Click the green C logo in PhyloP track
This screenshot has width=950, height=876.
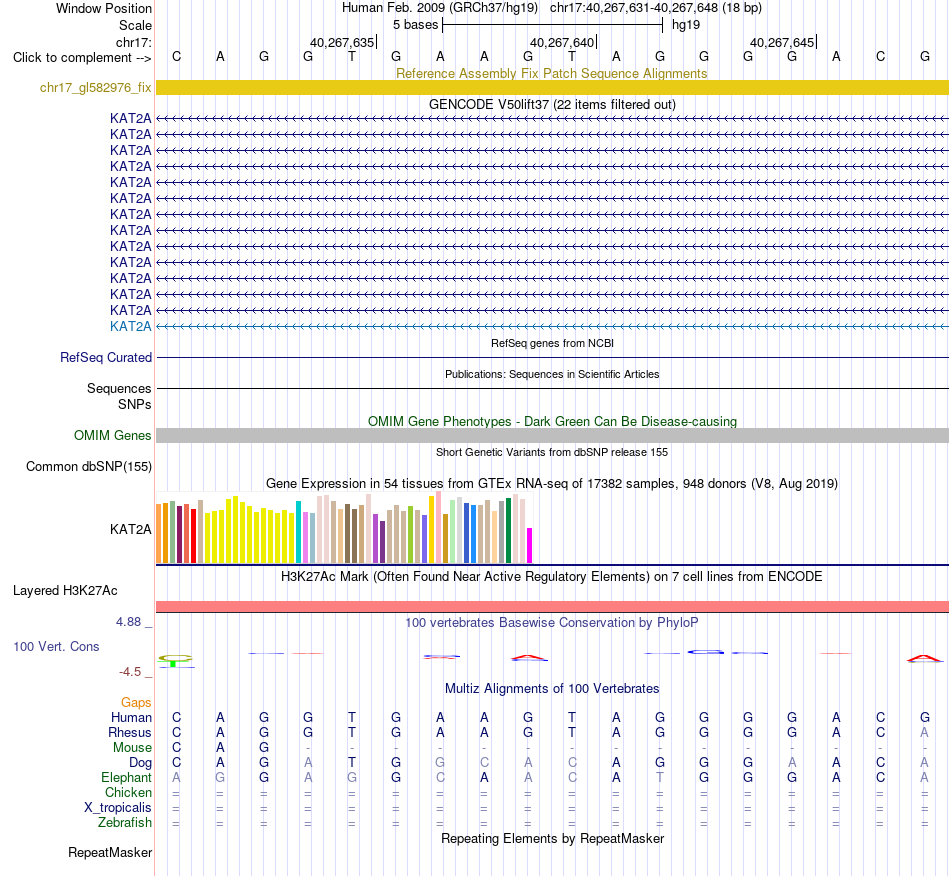click(x=175, y=660)
